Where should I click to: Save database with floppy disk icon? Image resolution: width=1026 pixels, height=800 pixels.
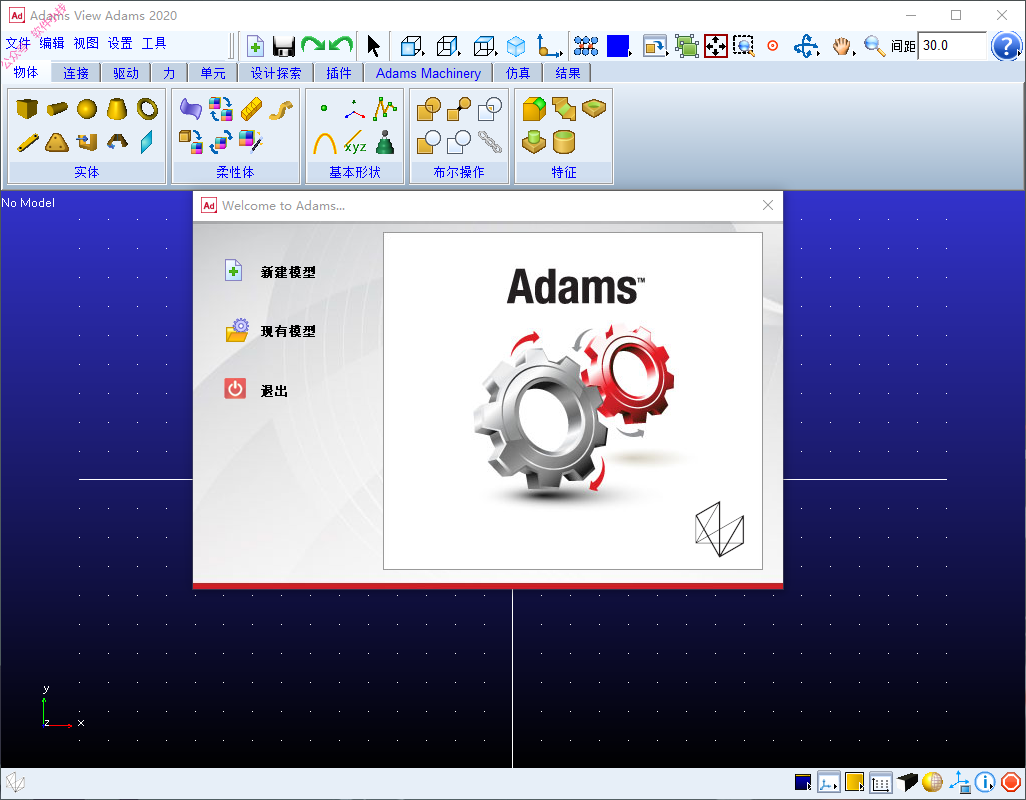pos(283,46)
